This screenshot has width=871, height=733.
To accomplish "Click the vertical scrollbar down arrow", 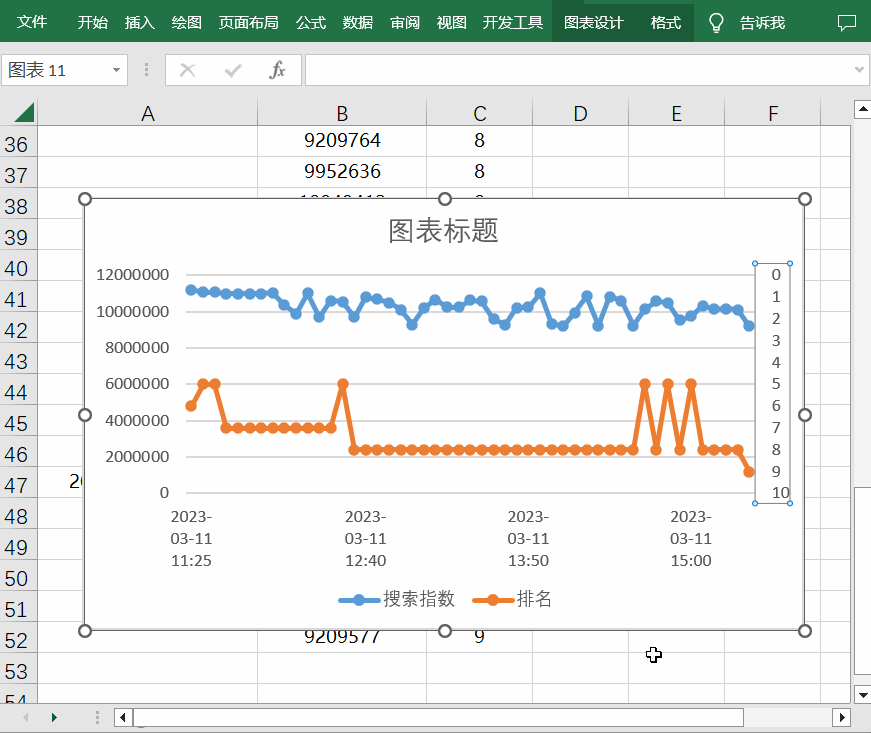I will 862,694.
